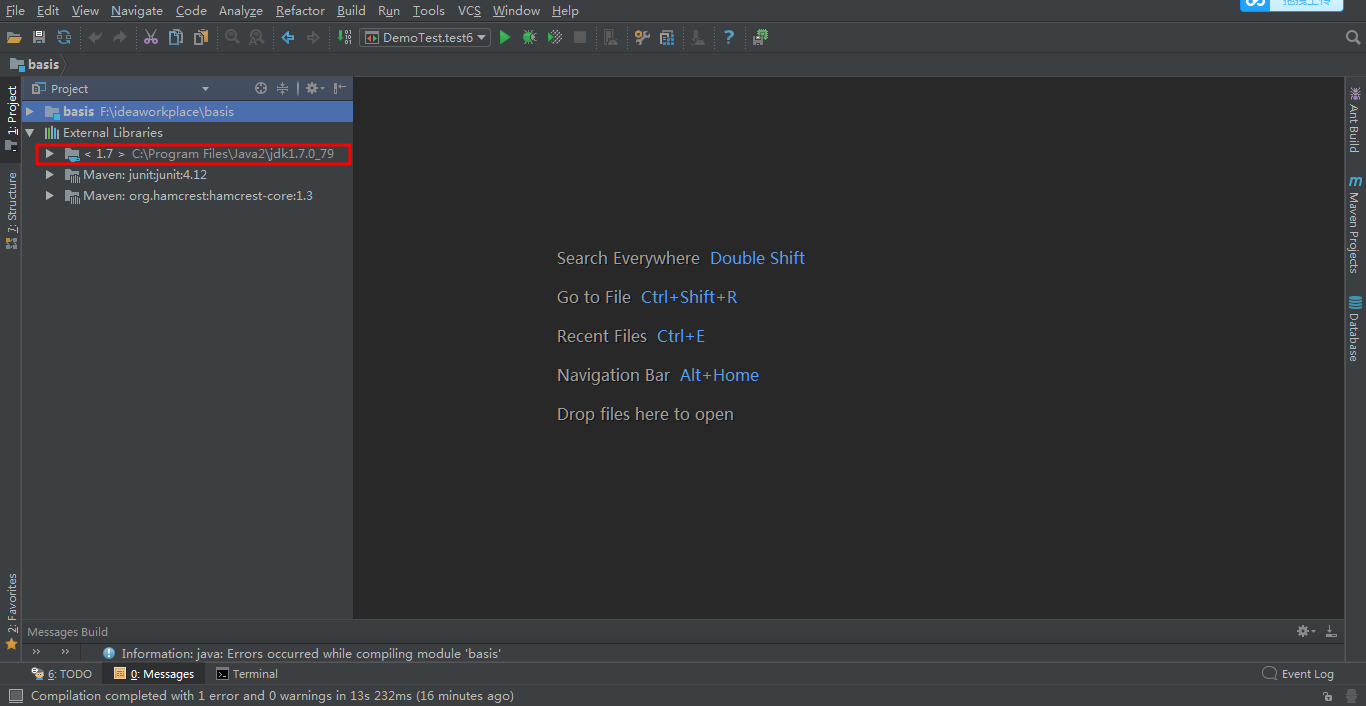1366x706 pixels.
Task: Switch to the 6: TODO tab
Action: 62,674
